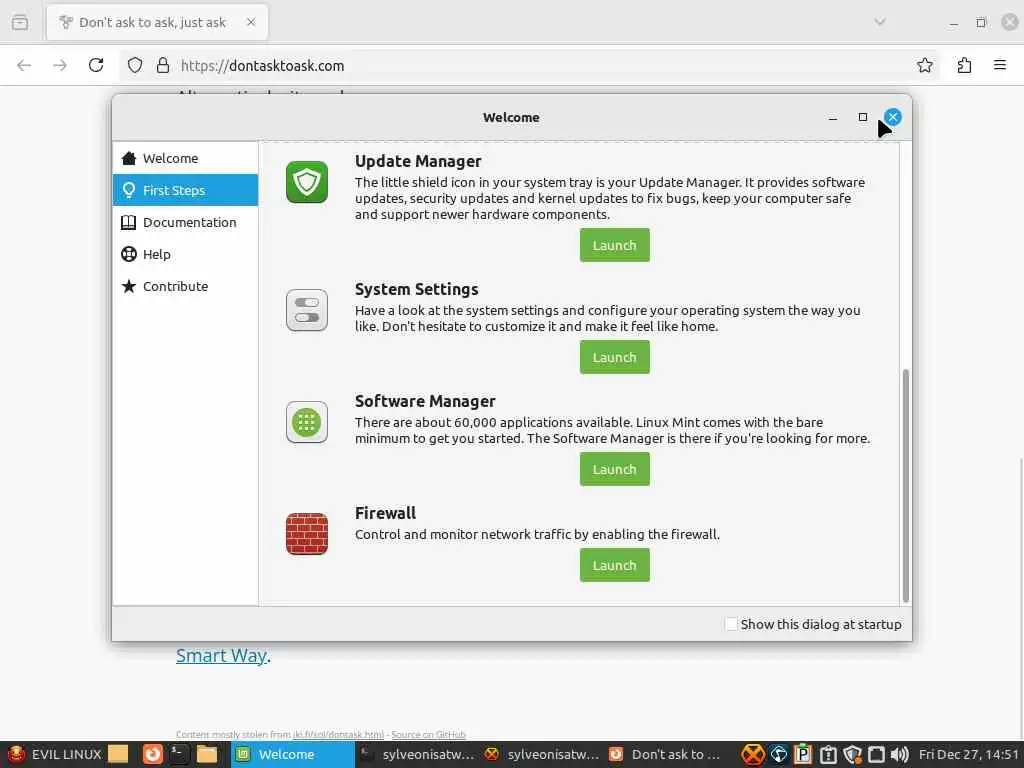Click the Welcome window vertical scrollbar
The width and height of the screenshot is (1024, 768).
coord(905,485)
